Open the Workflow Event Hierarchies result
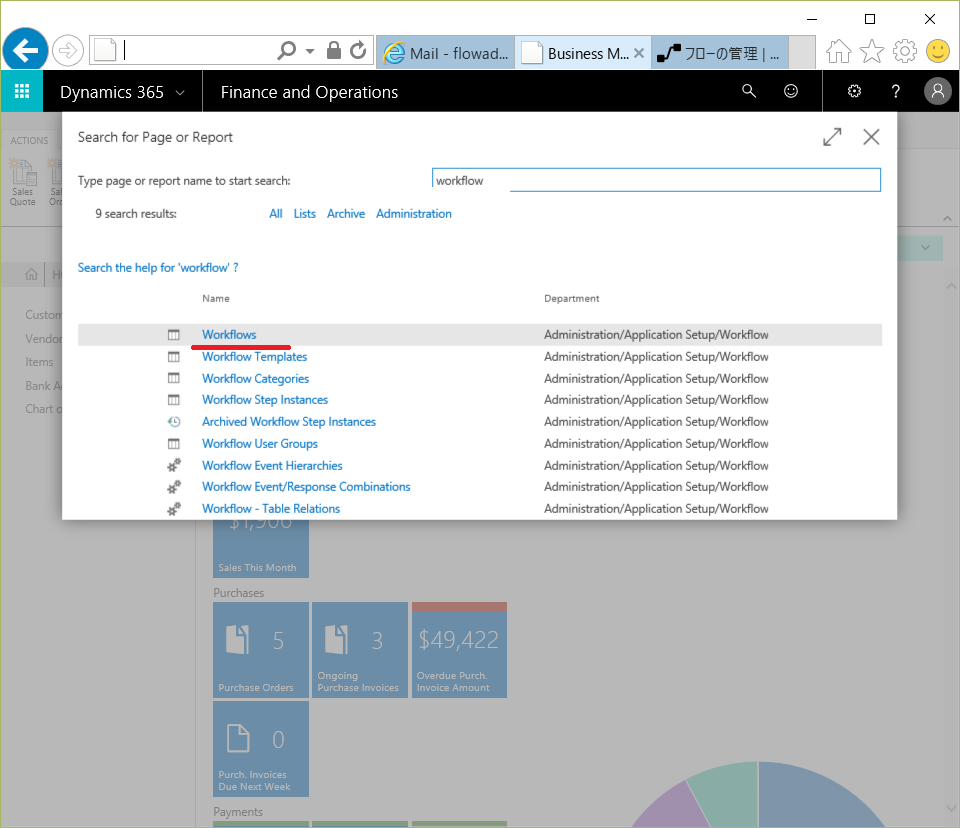960x828 pixels. [272, 465]
